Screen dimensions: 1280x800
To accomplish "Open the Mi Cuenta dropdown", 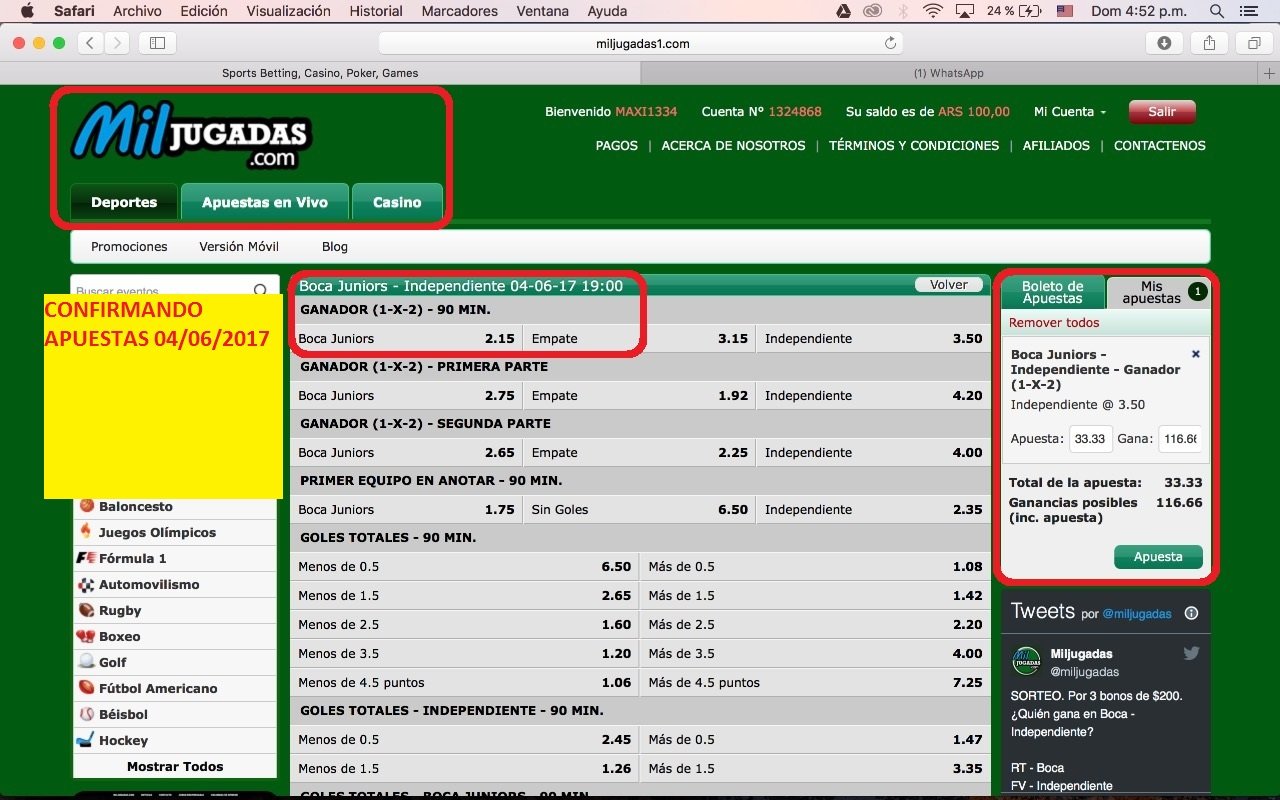I will tap(1069, 112).
